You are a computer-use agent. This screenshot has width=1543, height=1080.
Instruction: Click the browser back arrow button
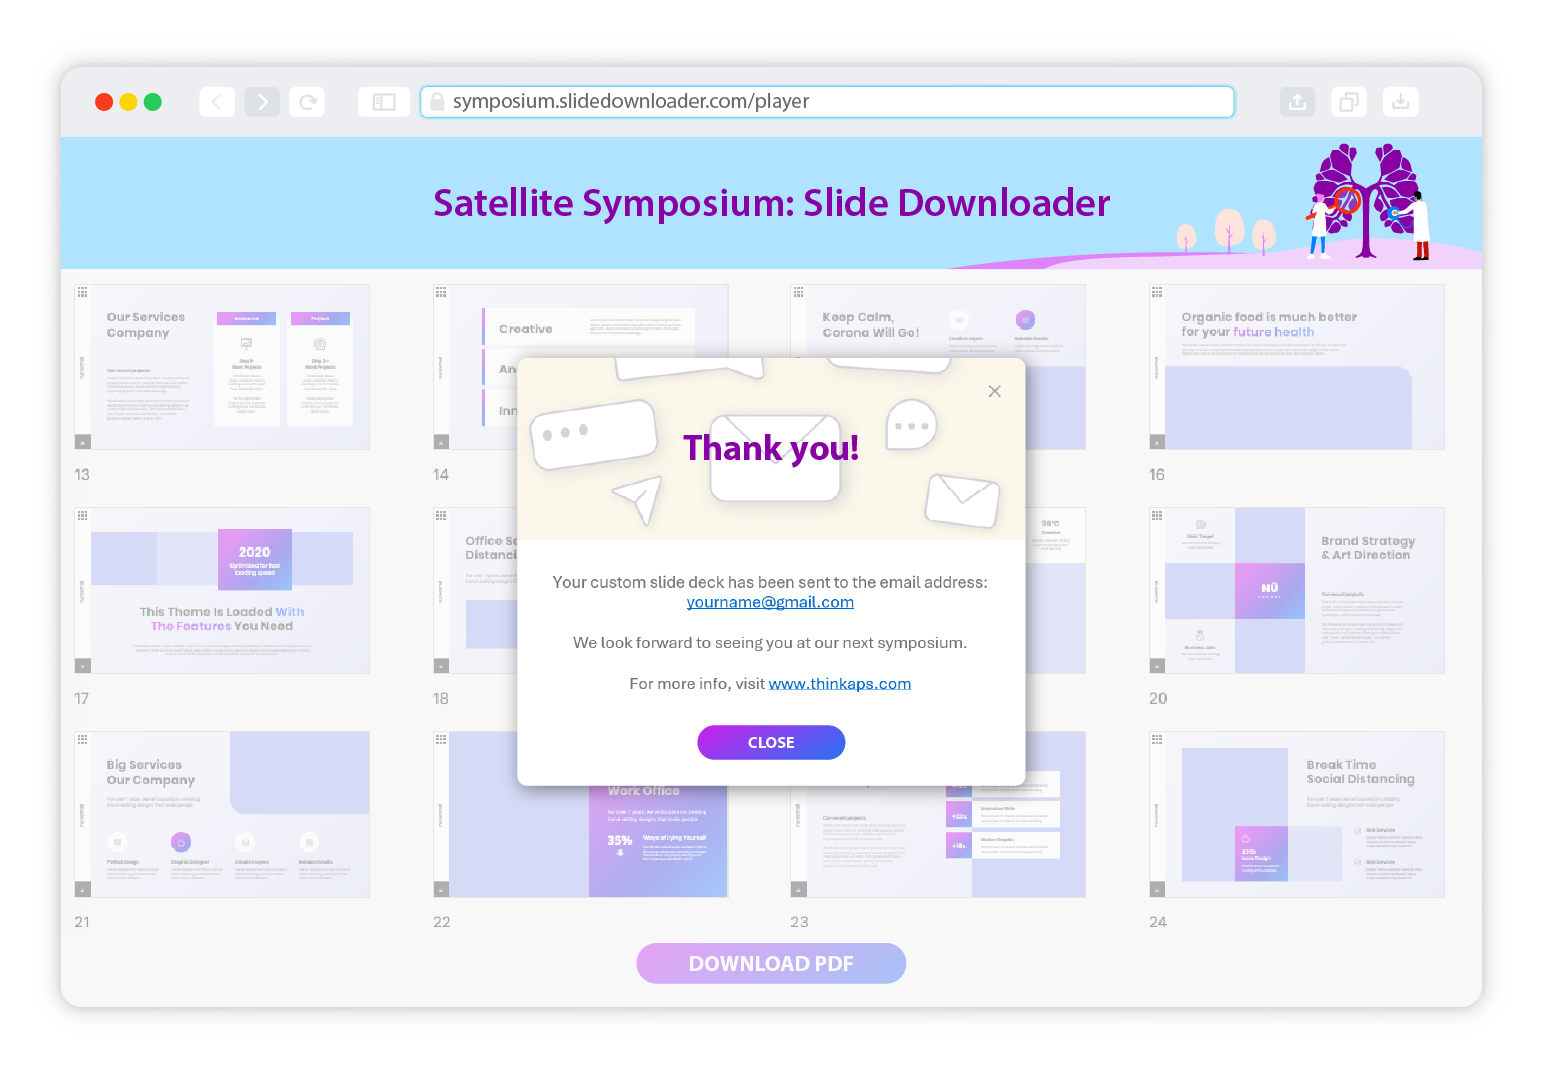coord(217,102)
